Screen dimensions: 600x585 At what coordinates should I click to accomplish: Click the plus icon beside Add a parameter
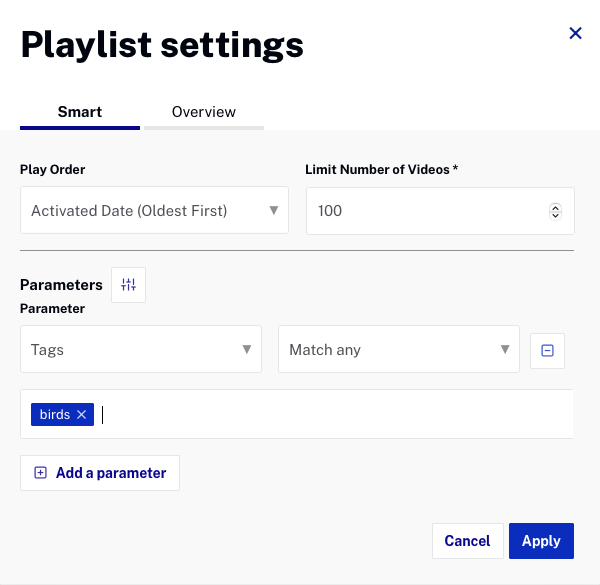point(41,473)
